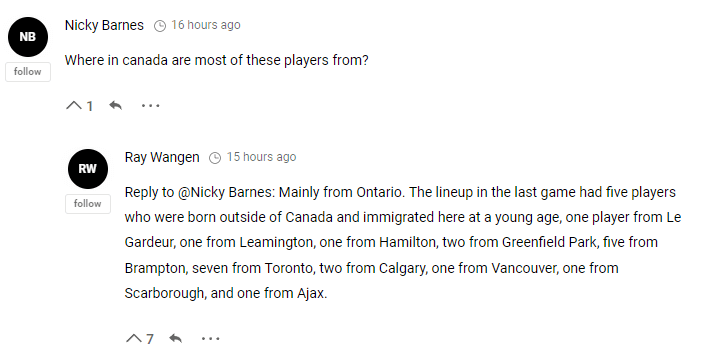Open more options on Ray Wangen's reply
This screenshot has width=707, height=361.
pos(211,338)
